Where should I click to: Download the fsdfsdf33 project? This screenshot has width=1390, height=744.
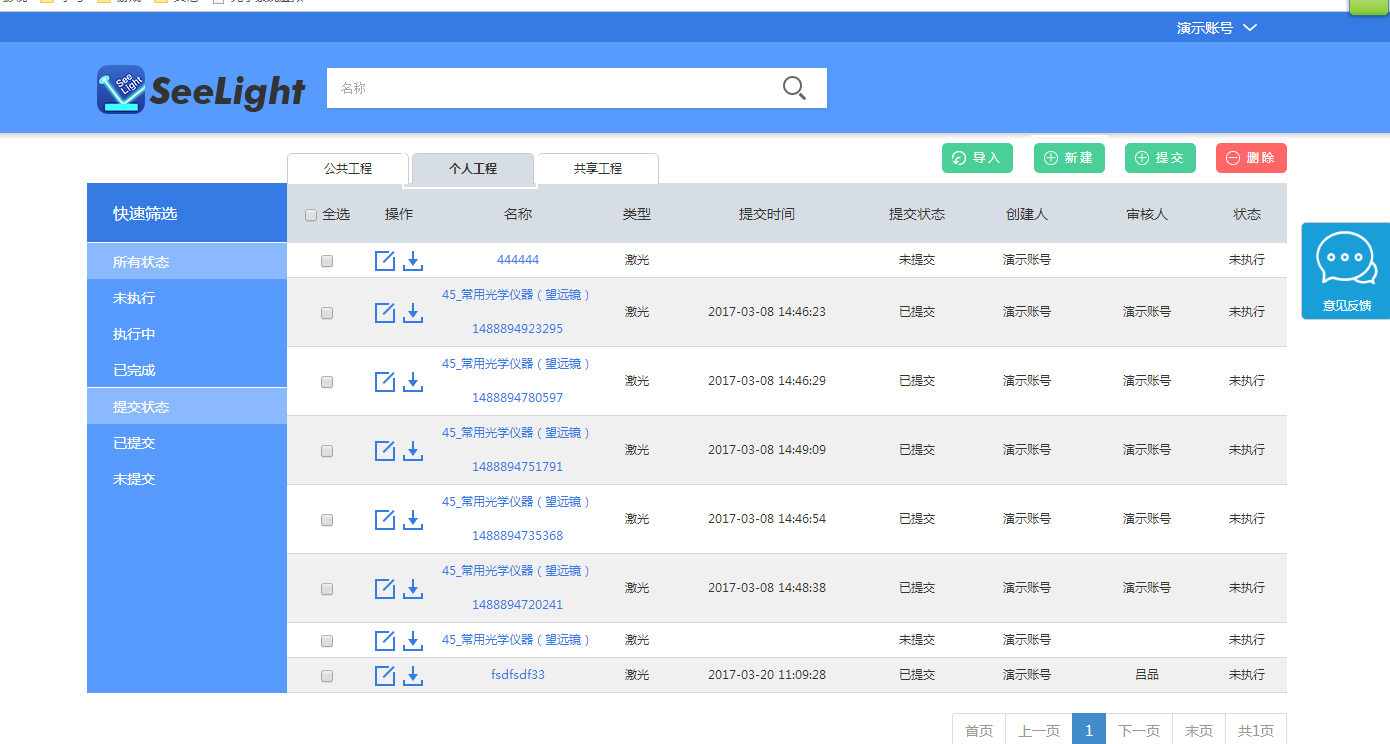413,676
